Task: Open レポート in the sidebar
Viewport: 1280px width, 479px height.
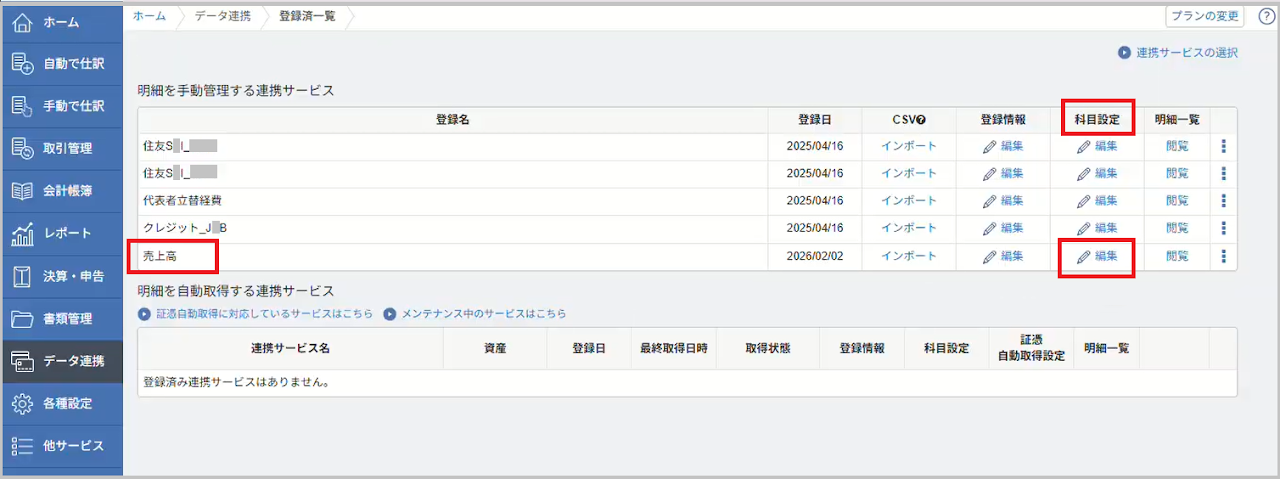Action: [x=61, y=233]
